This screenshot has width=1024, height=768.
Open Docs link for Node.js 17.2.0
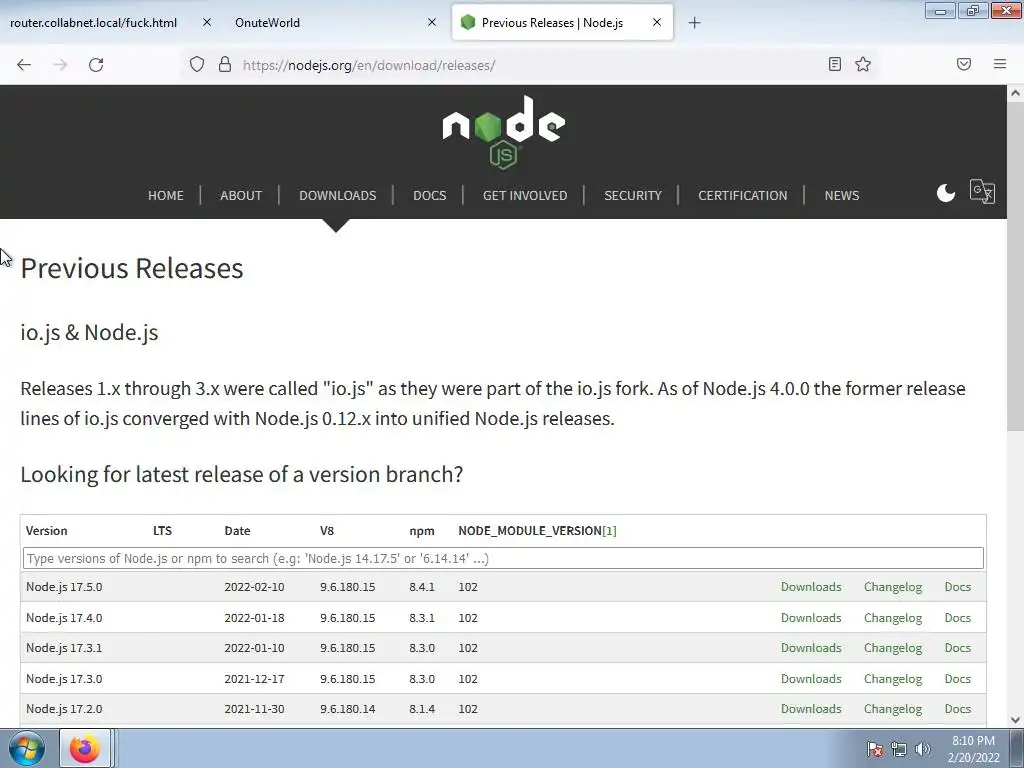coord(957,709)
